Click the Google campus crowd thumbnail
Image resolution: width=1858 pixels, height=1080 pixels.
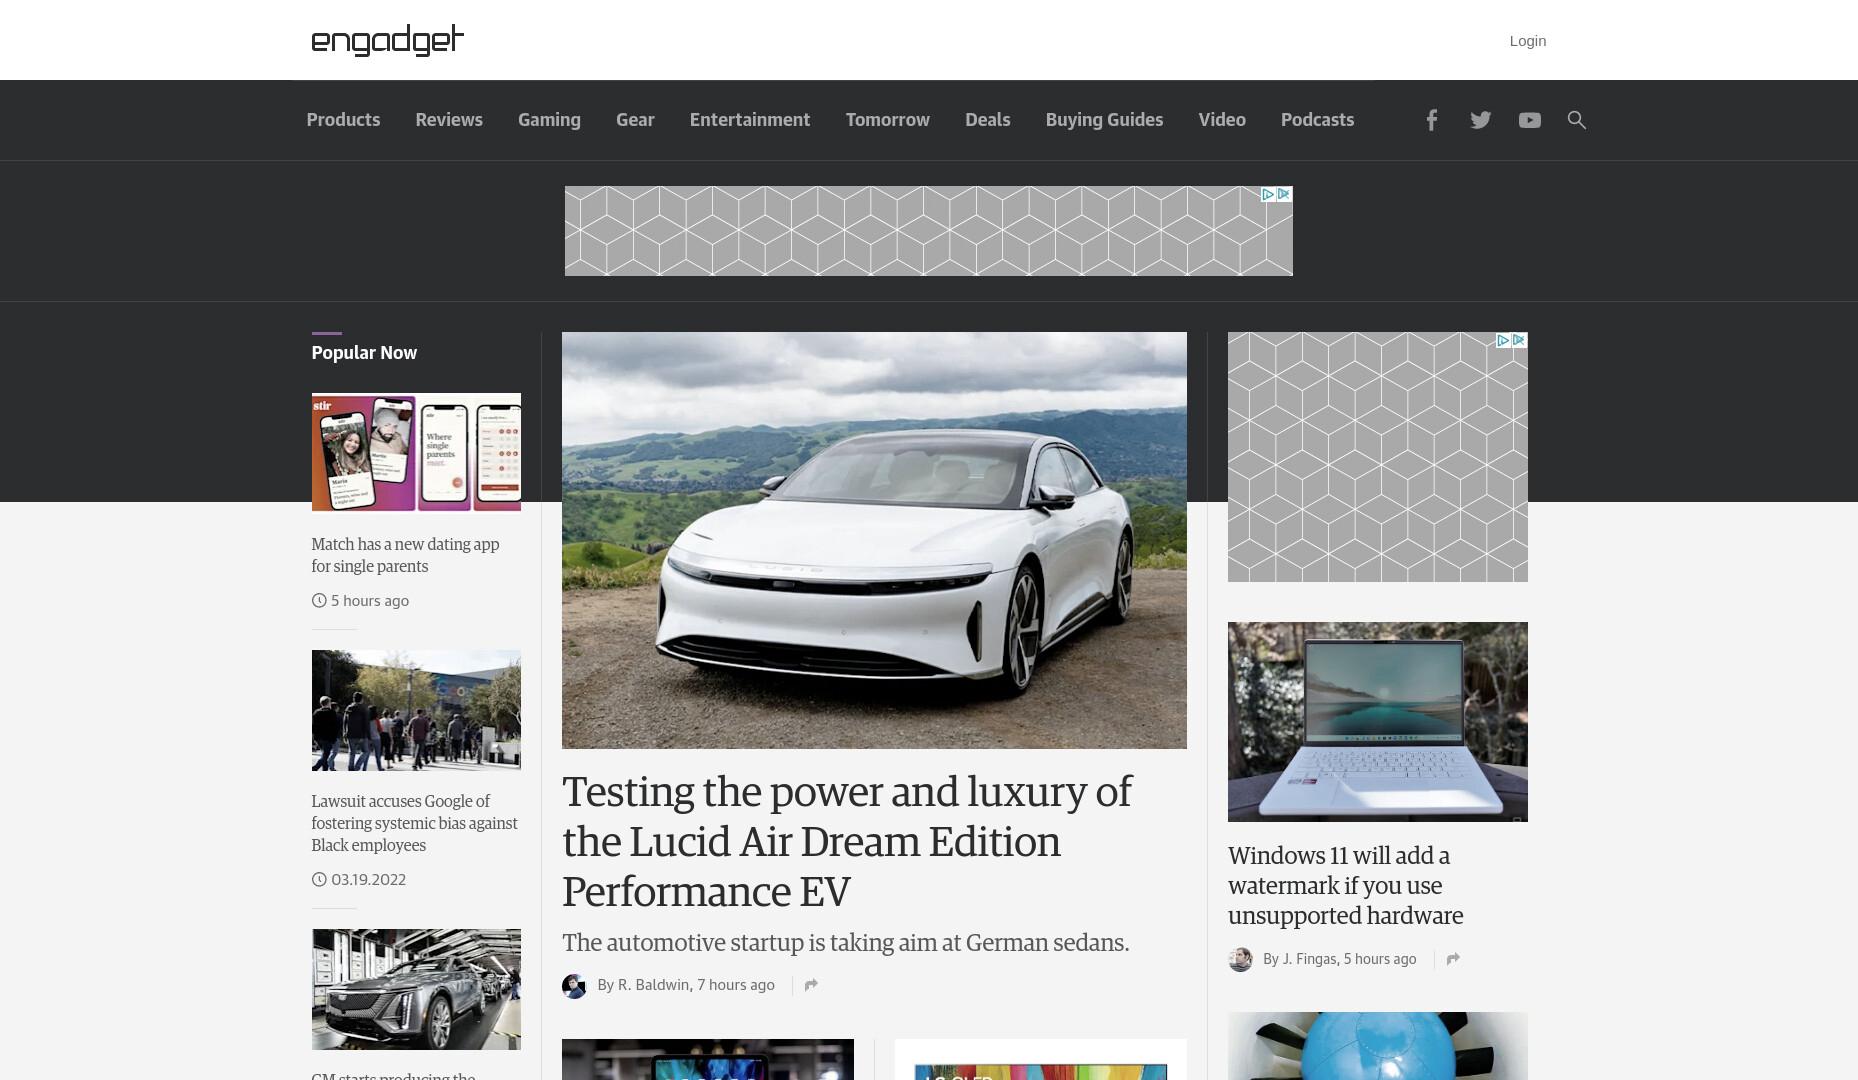point(416,710)
